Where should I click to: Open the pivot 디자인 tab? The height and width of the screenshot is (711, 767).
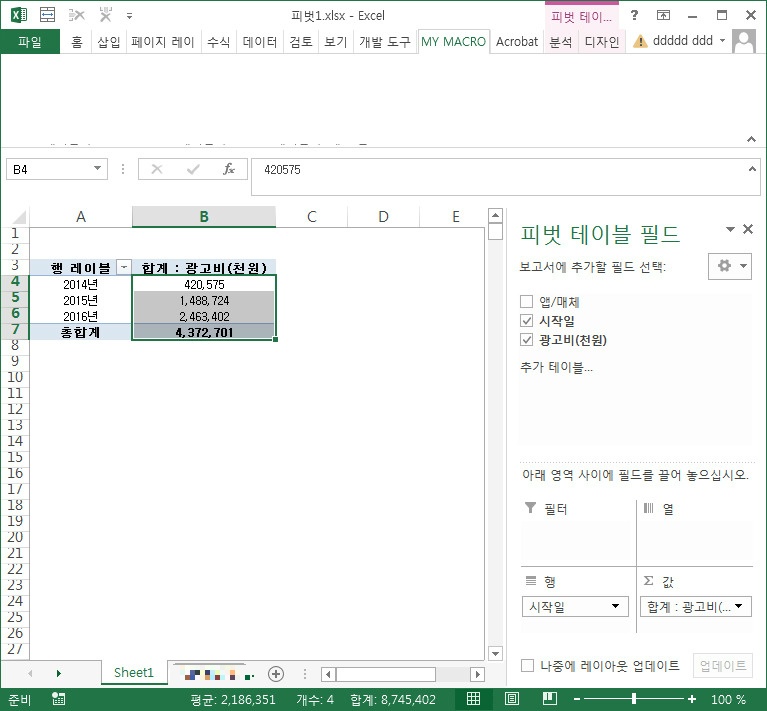[x=602, y=42]
